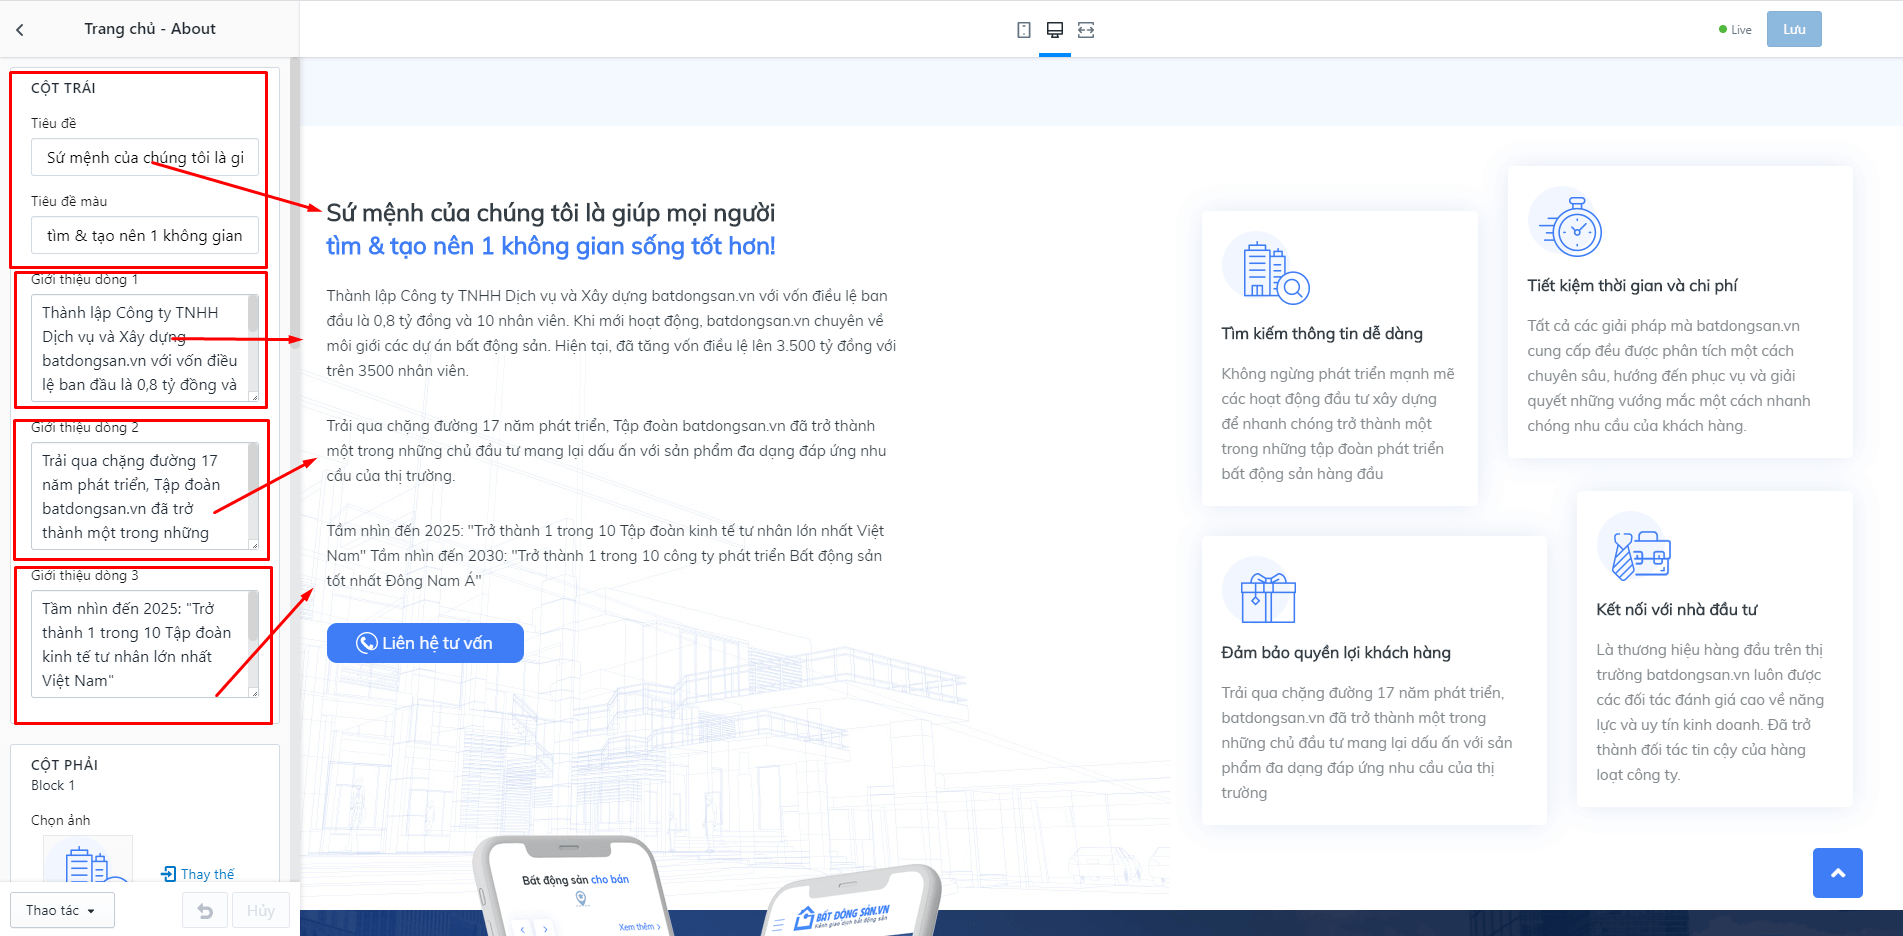Click the Tiêu đề màu input field

pos(145,235)
